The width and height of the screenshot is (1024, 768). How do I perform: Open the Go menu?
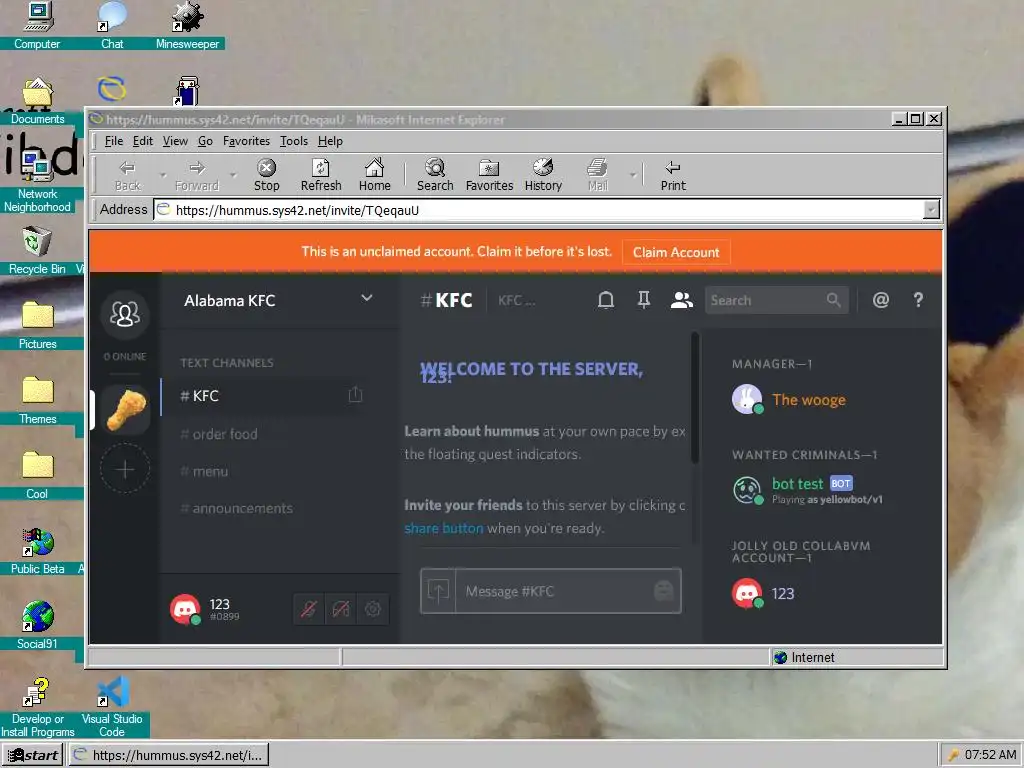pos(205,141)
